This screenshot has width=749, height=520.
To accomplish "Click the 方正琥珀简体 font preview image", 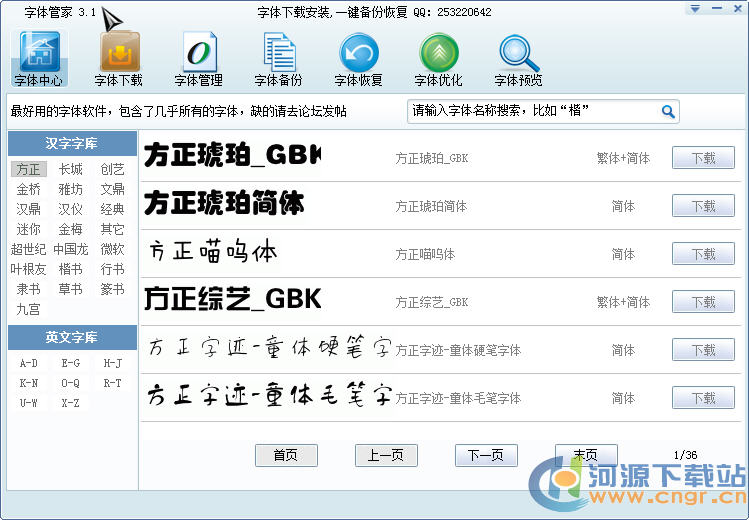I will click(224, 203).
